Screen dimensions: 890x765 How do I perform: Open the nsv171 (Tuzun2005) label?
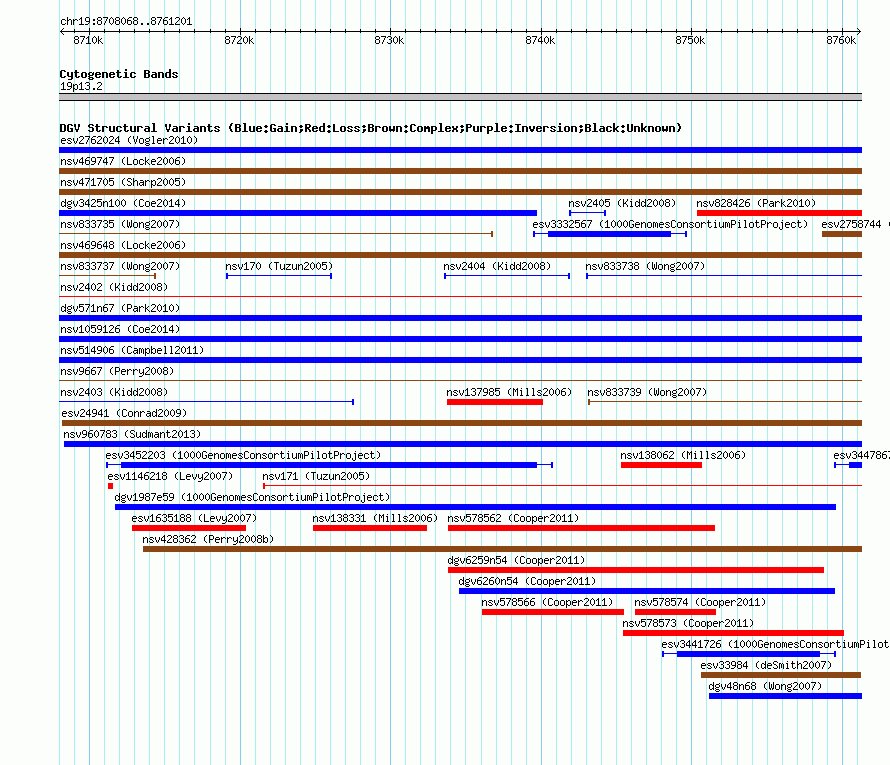[x=316, y=476]
